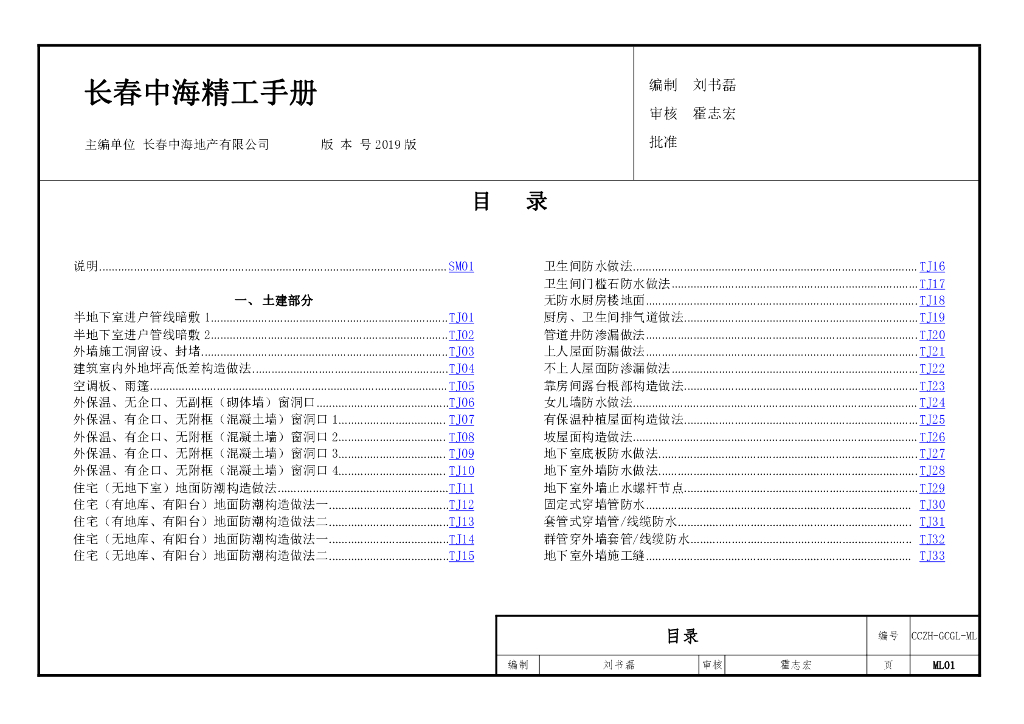Click the entry 住宅（无地下室）地面防潮构造做法
This screenshot has height=724, width=1024.
point(175,488)
